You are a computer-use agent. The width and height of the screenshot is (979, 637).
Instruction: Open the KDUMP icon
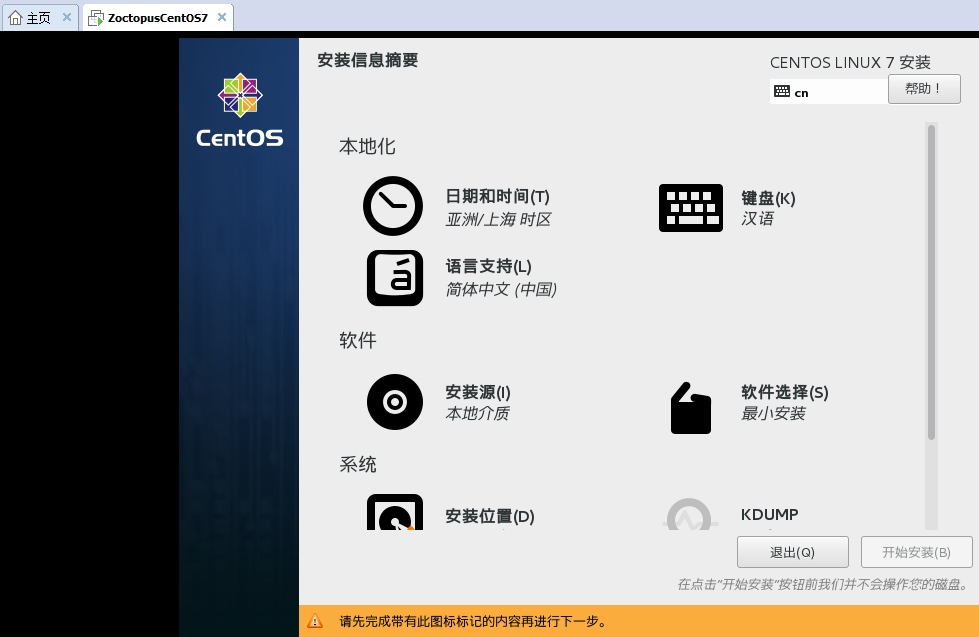689,514
